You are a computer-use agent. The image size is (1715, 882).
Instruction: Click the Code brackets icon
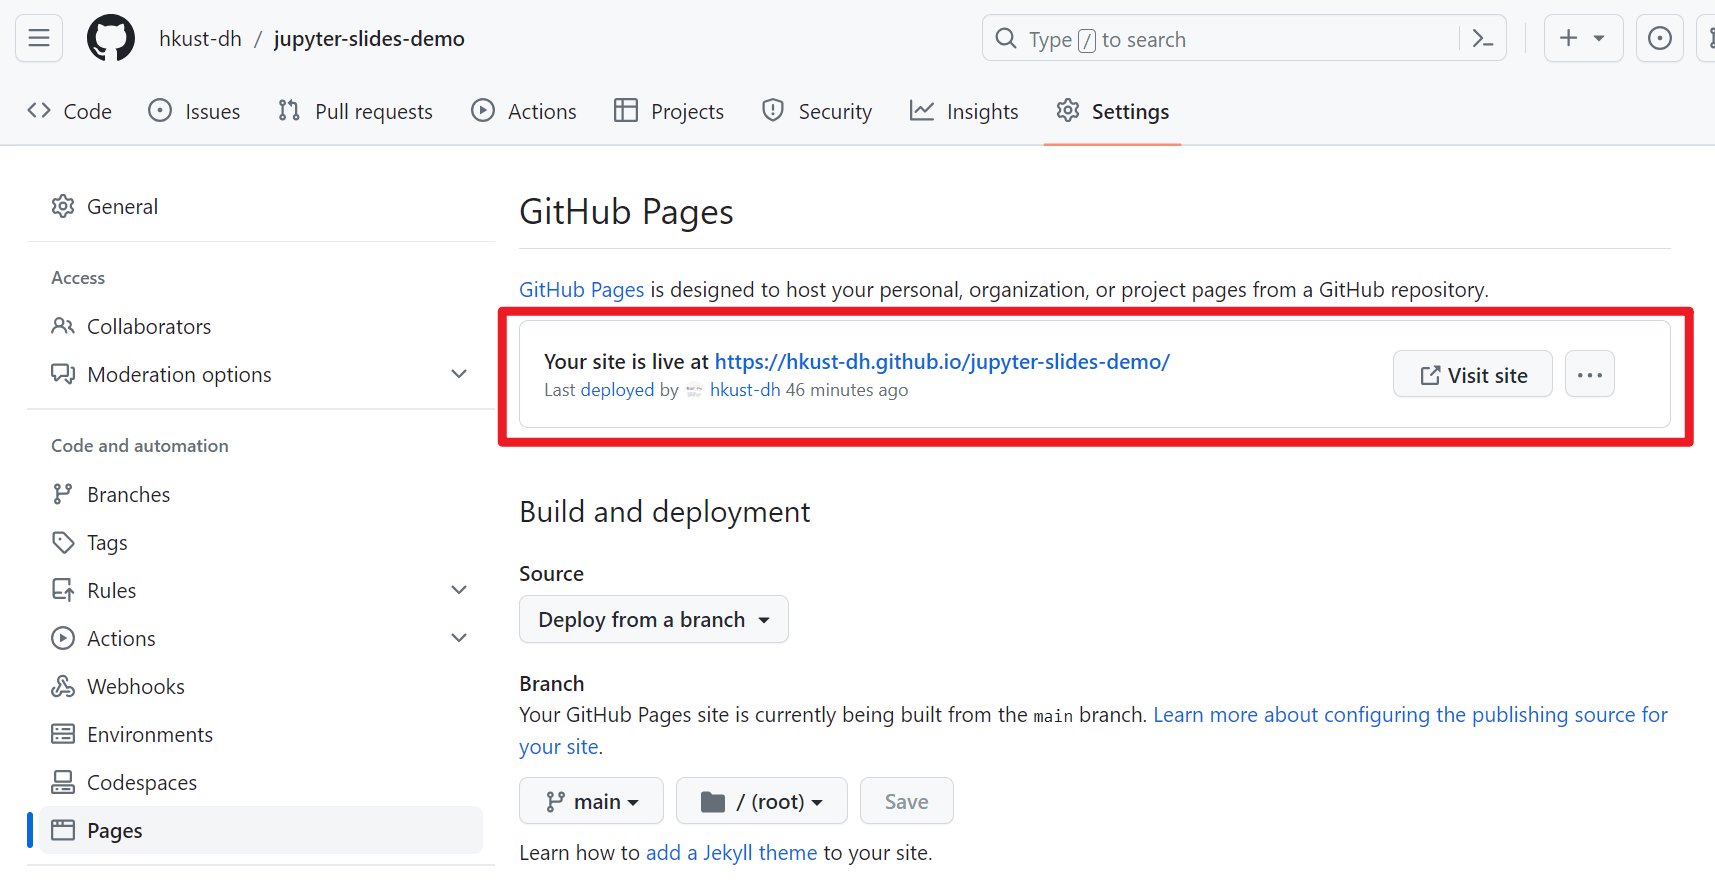39,111
